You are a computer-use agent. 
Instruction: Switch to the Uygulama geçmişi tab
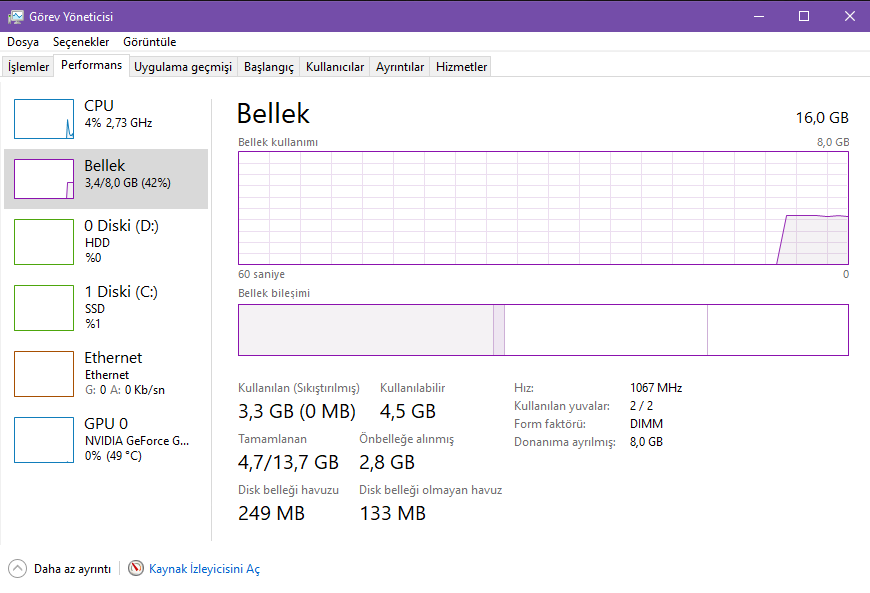183,67
